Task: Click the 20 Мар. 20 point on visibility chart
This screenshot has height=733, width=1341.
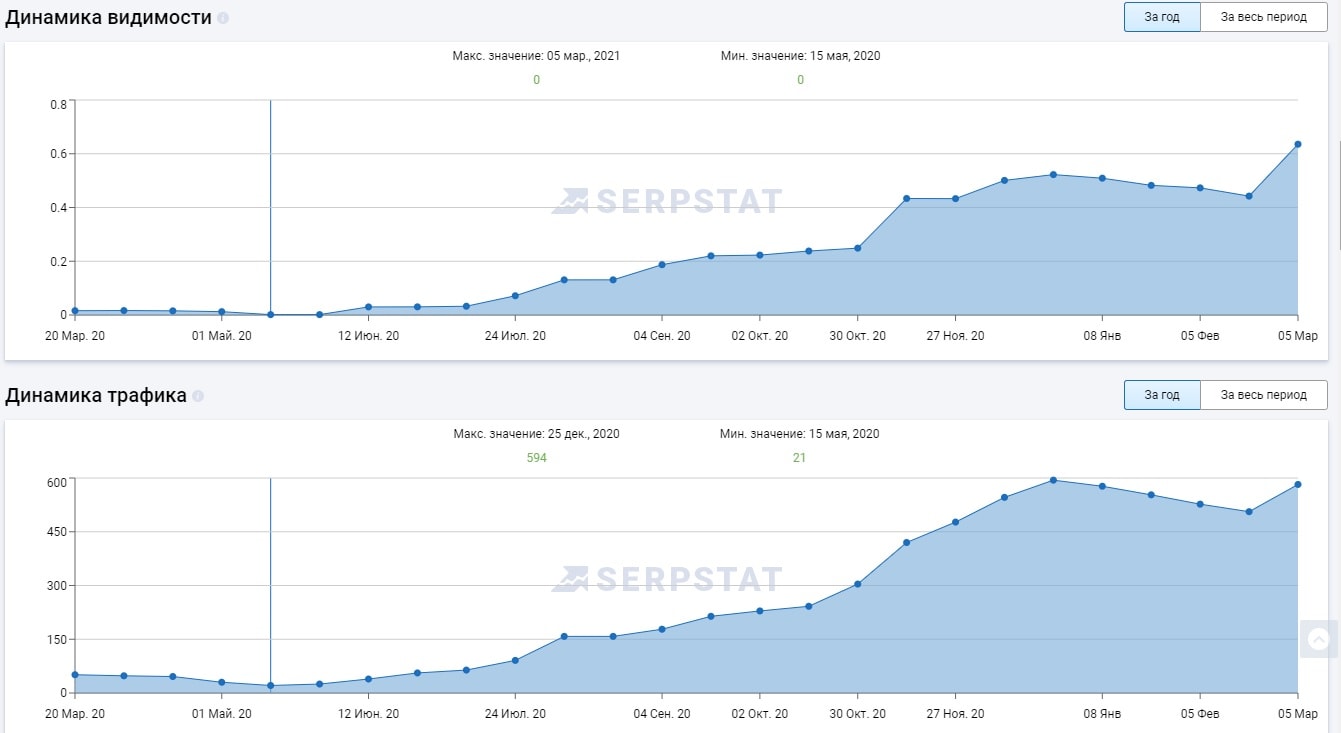Action: pyautogui.click(x=75, y=311)
